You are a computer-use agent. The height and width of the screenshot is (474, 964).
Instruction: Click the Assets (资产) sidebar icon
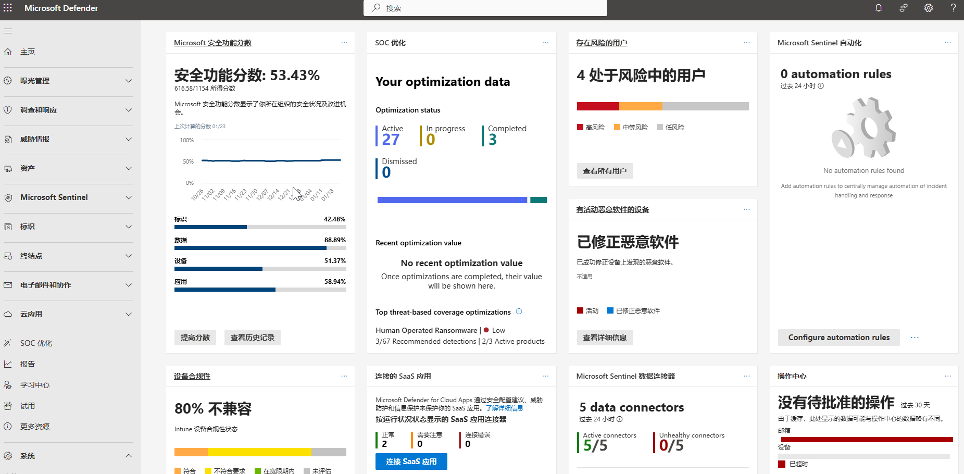point(8,168)
